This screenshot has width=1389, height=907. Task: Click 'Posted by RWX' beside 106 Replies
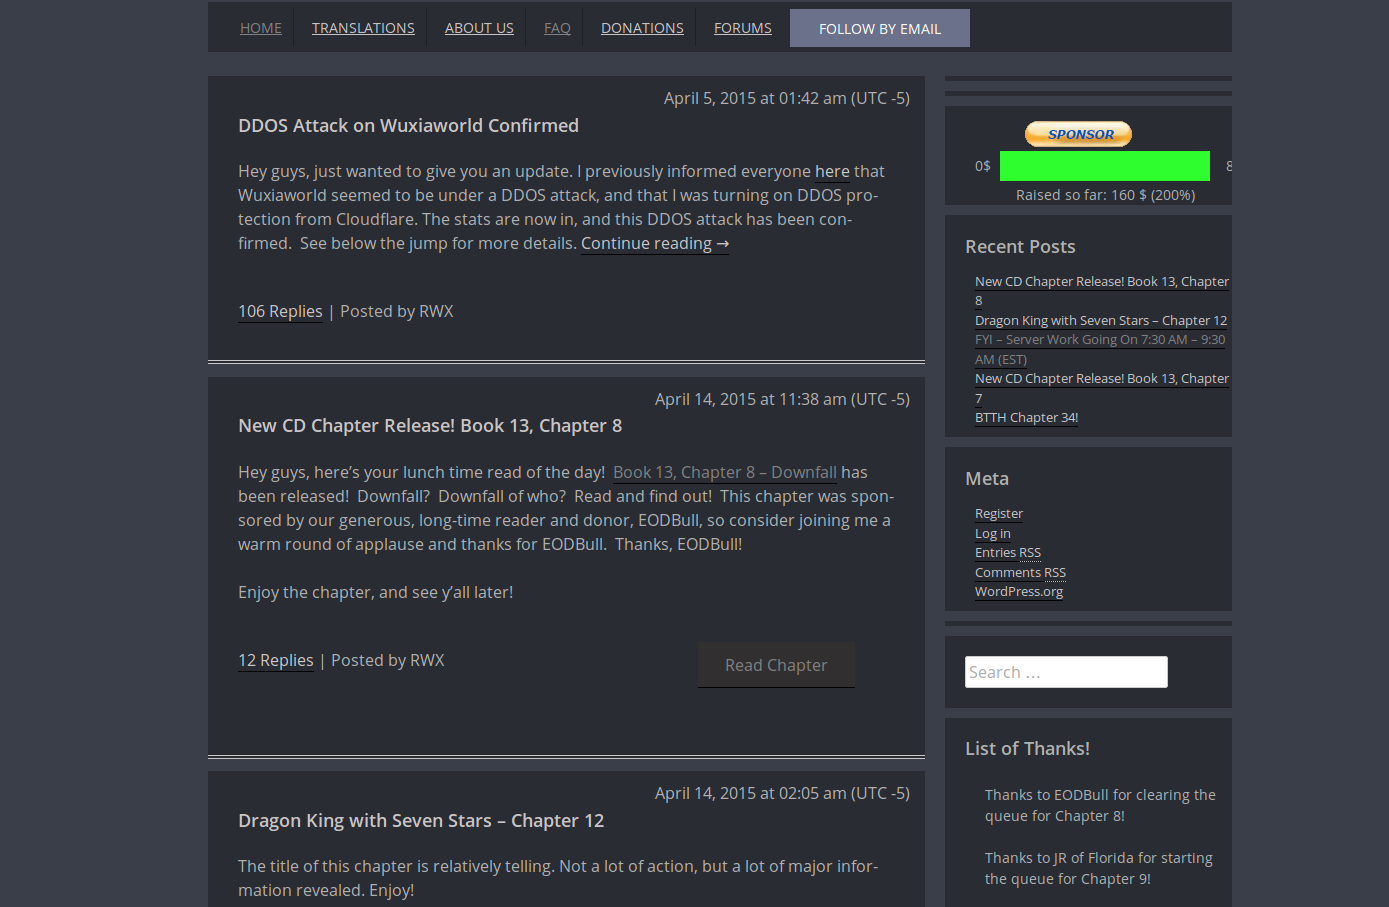coord(397,311)
